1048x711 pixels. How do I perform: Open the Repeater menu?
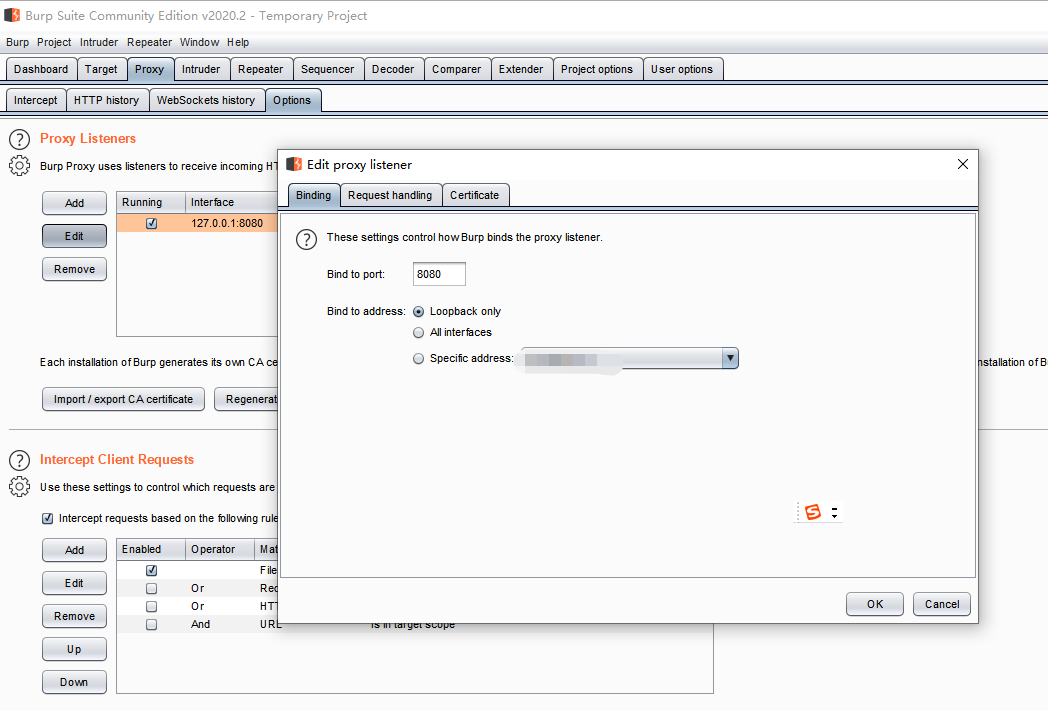[x=150, y=42]
